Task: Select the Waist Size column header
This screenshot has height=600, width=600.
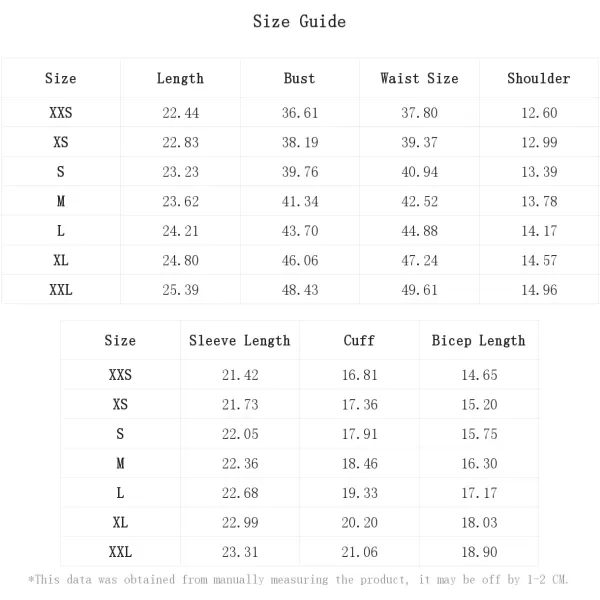Action: (x=419, y=78)
